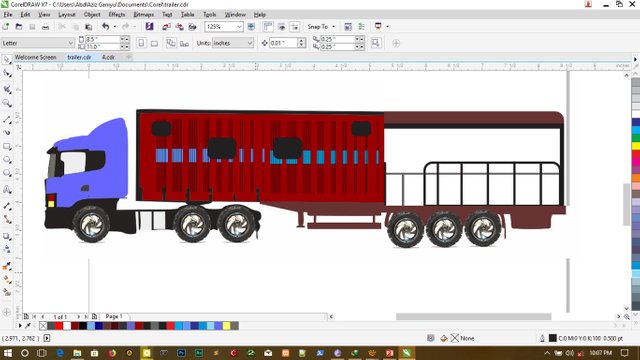The image size is (640, 360).
Task: Open the Snap To options button
Action: click(321, 27)
